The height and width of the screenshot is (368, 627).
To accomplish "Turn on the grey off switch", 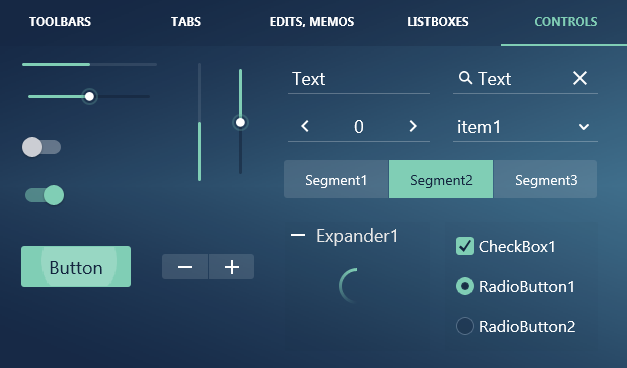I will pyautogui.click(x=41, y=147).
